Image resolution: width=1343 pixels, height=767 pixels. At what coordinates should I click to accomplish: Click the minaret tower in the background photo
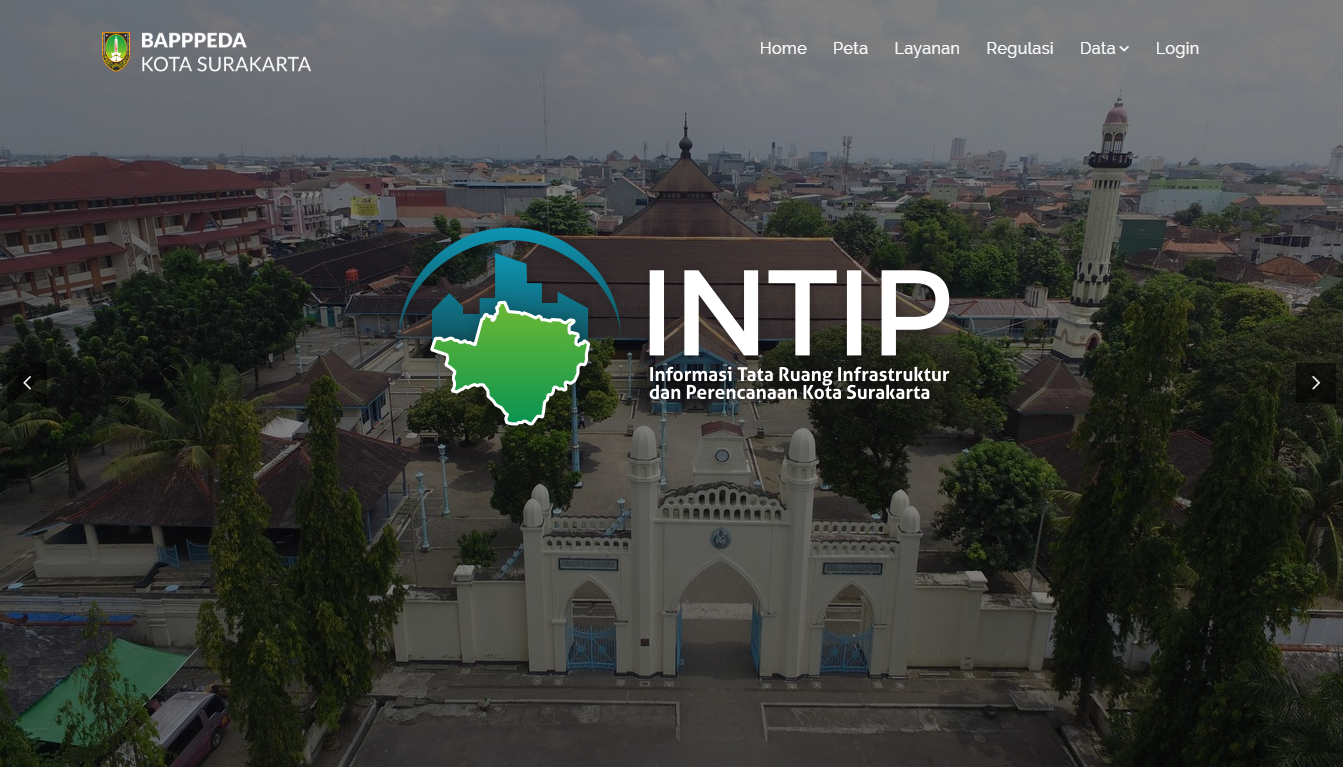(1098, 228)
